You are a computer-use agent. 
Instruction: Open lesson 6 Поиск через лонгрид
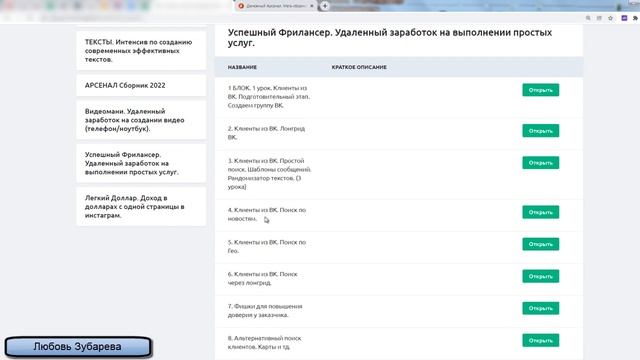pyautogui.click(x=540, y=276)
